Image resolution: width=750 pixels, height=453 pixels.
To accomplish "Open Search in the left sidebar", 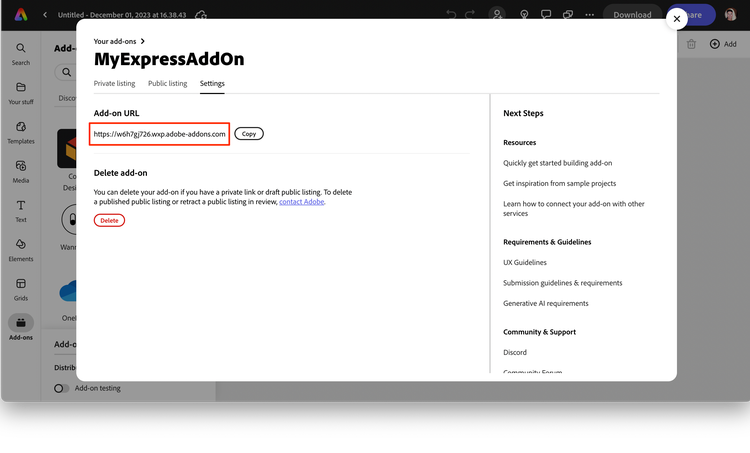I will (21, 54).
